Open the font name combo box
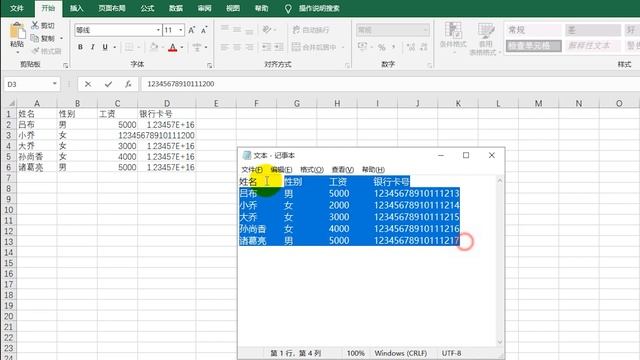Viewport: 640px width, 360px height. click(118, 30)
